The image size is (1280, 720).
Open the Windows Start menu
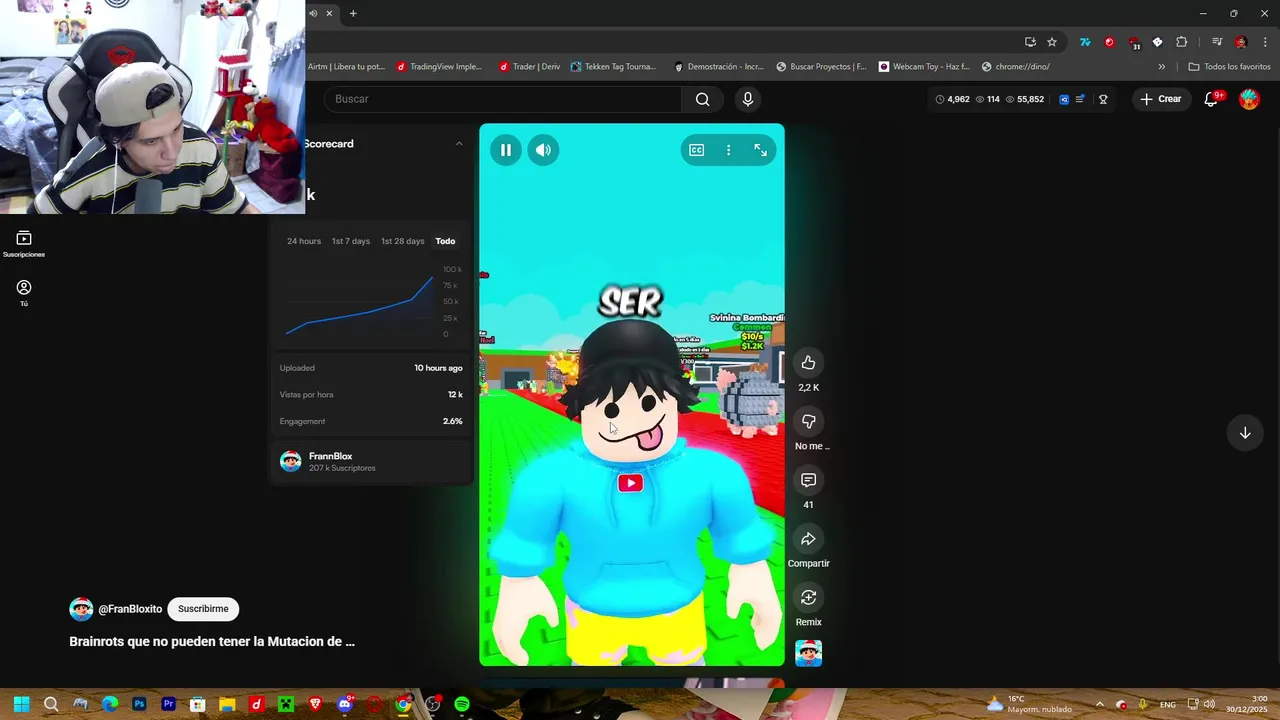tap(22, 705)
